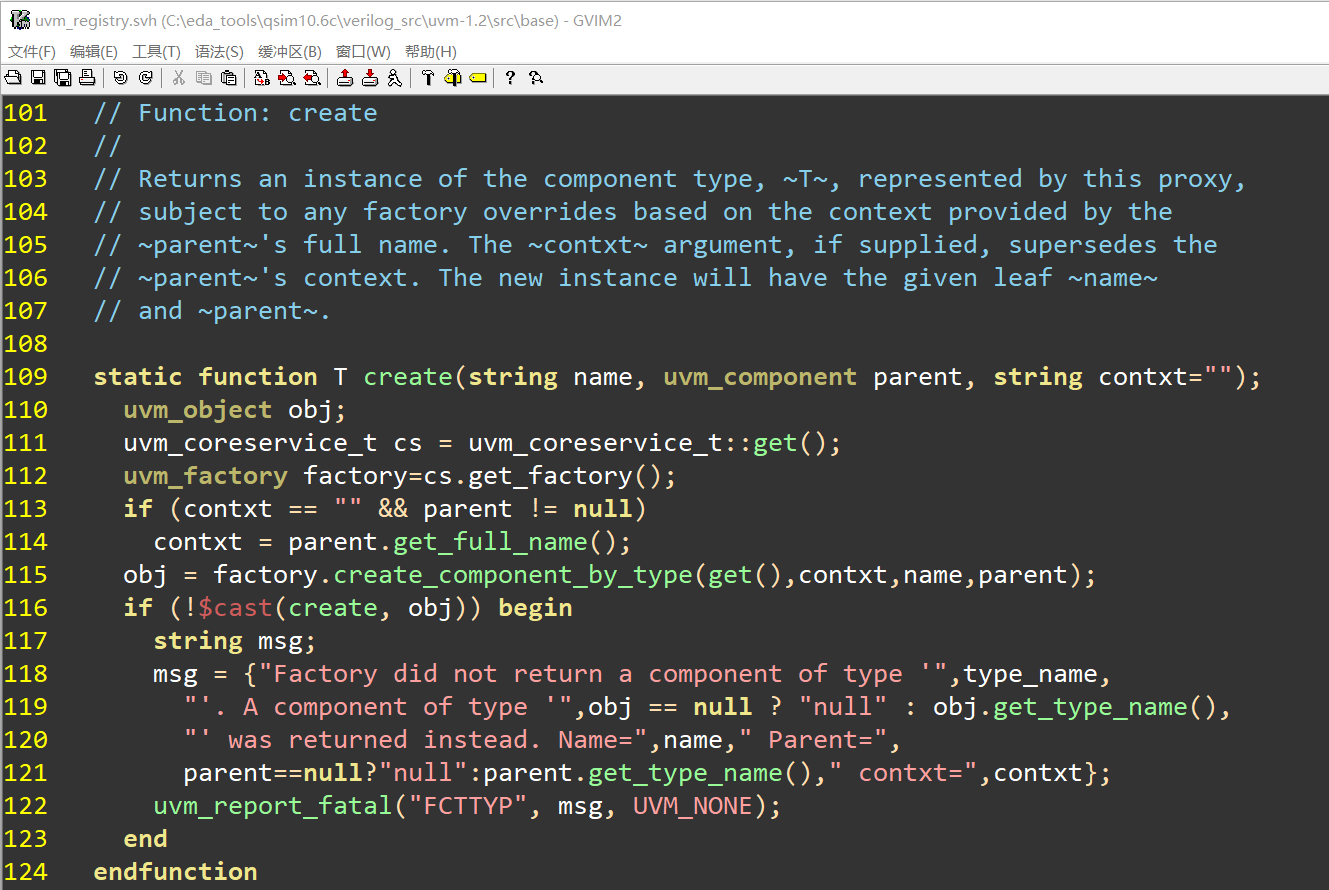Click "obj.get_type_name()" on line 119
This screenshot has height=890, width=1329.
1075,707
